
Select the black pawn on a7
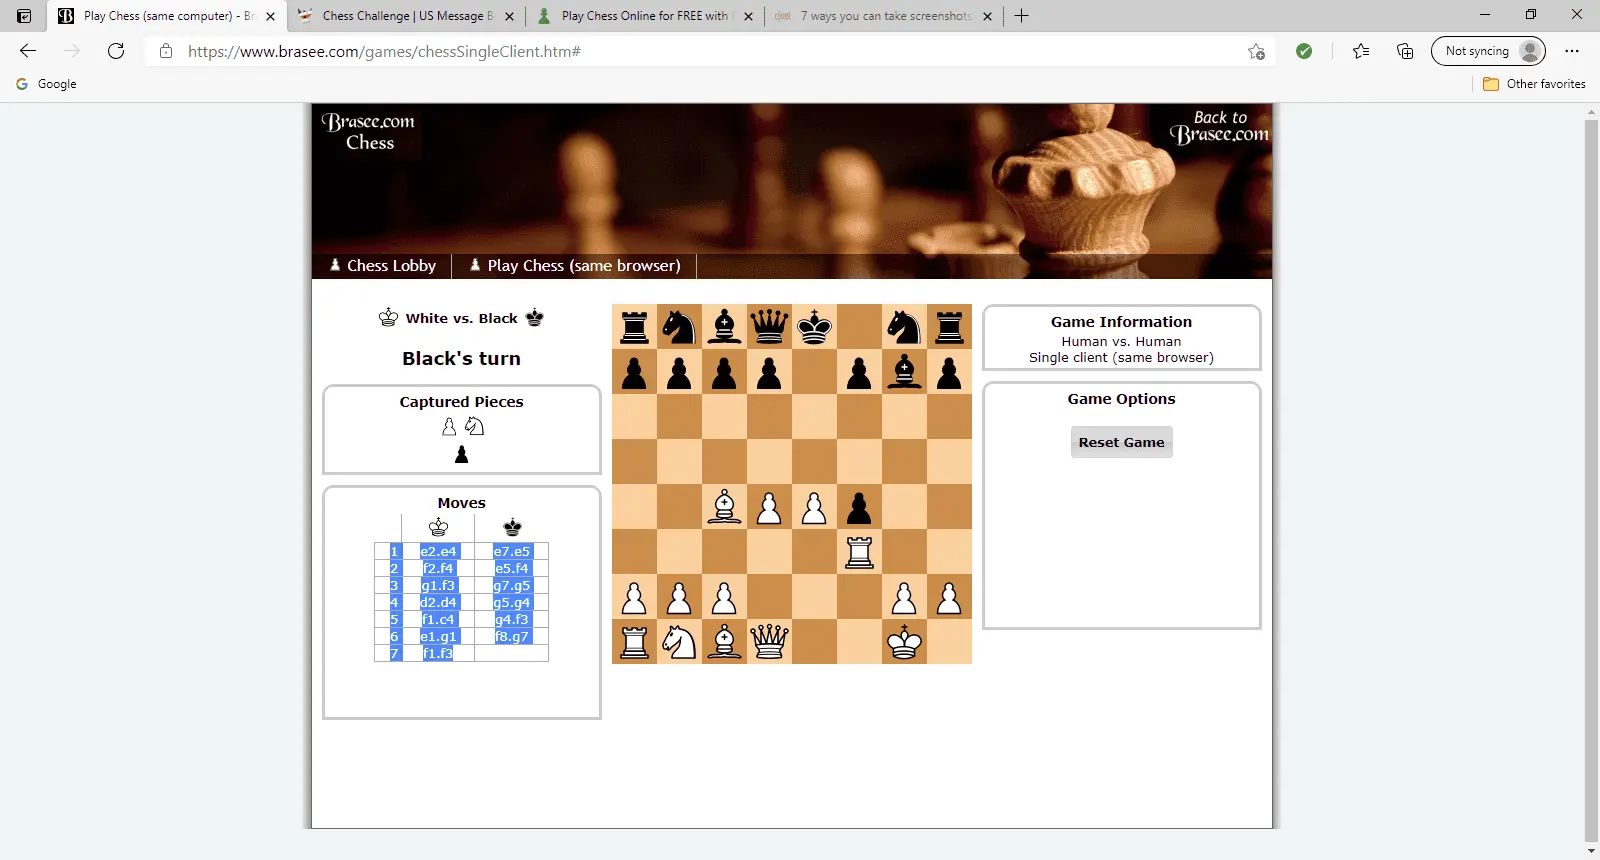pos(634,372)
